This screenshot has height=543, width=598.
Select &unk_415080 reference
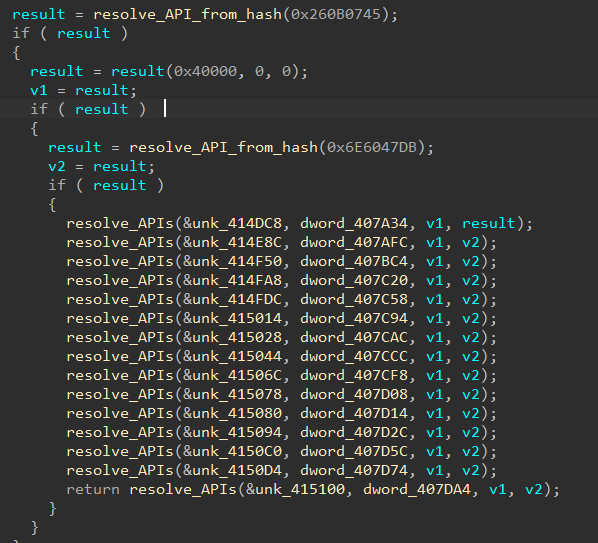[233, 413]
